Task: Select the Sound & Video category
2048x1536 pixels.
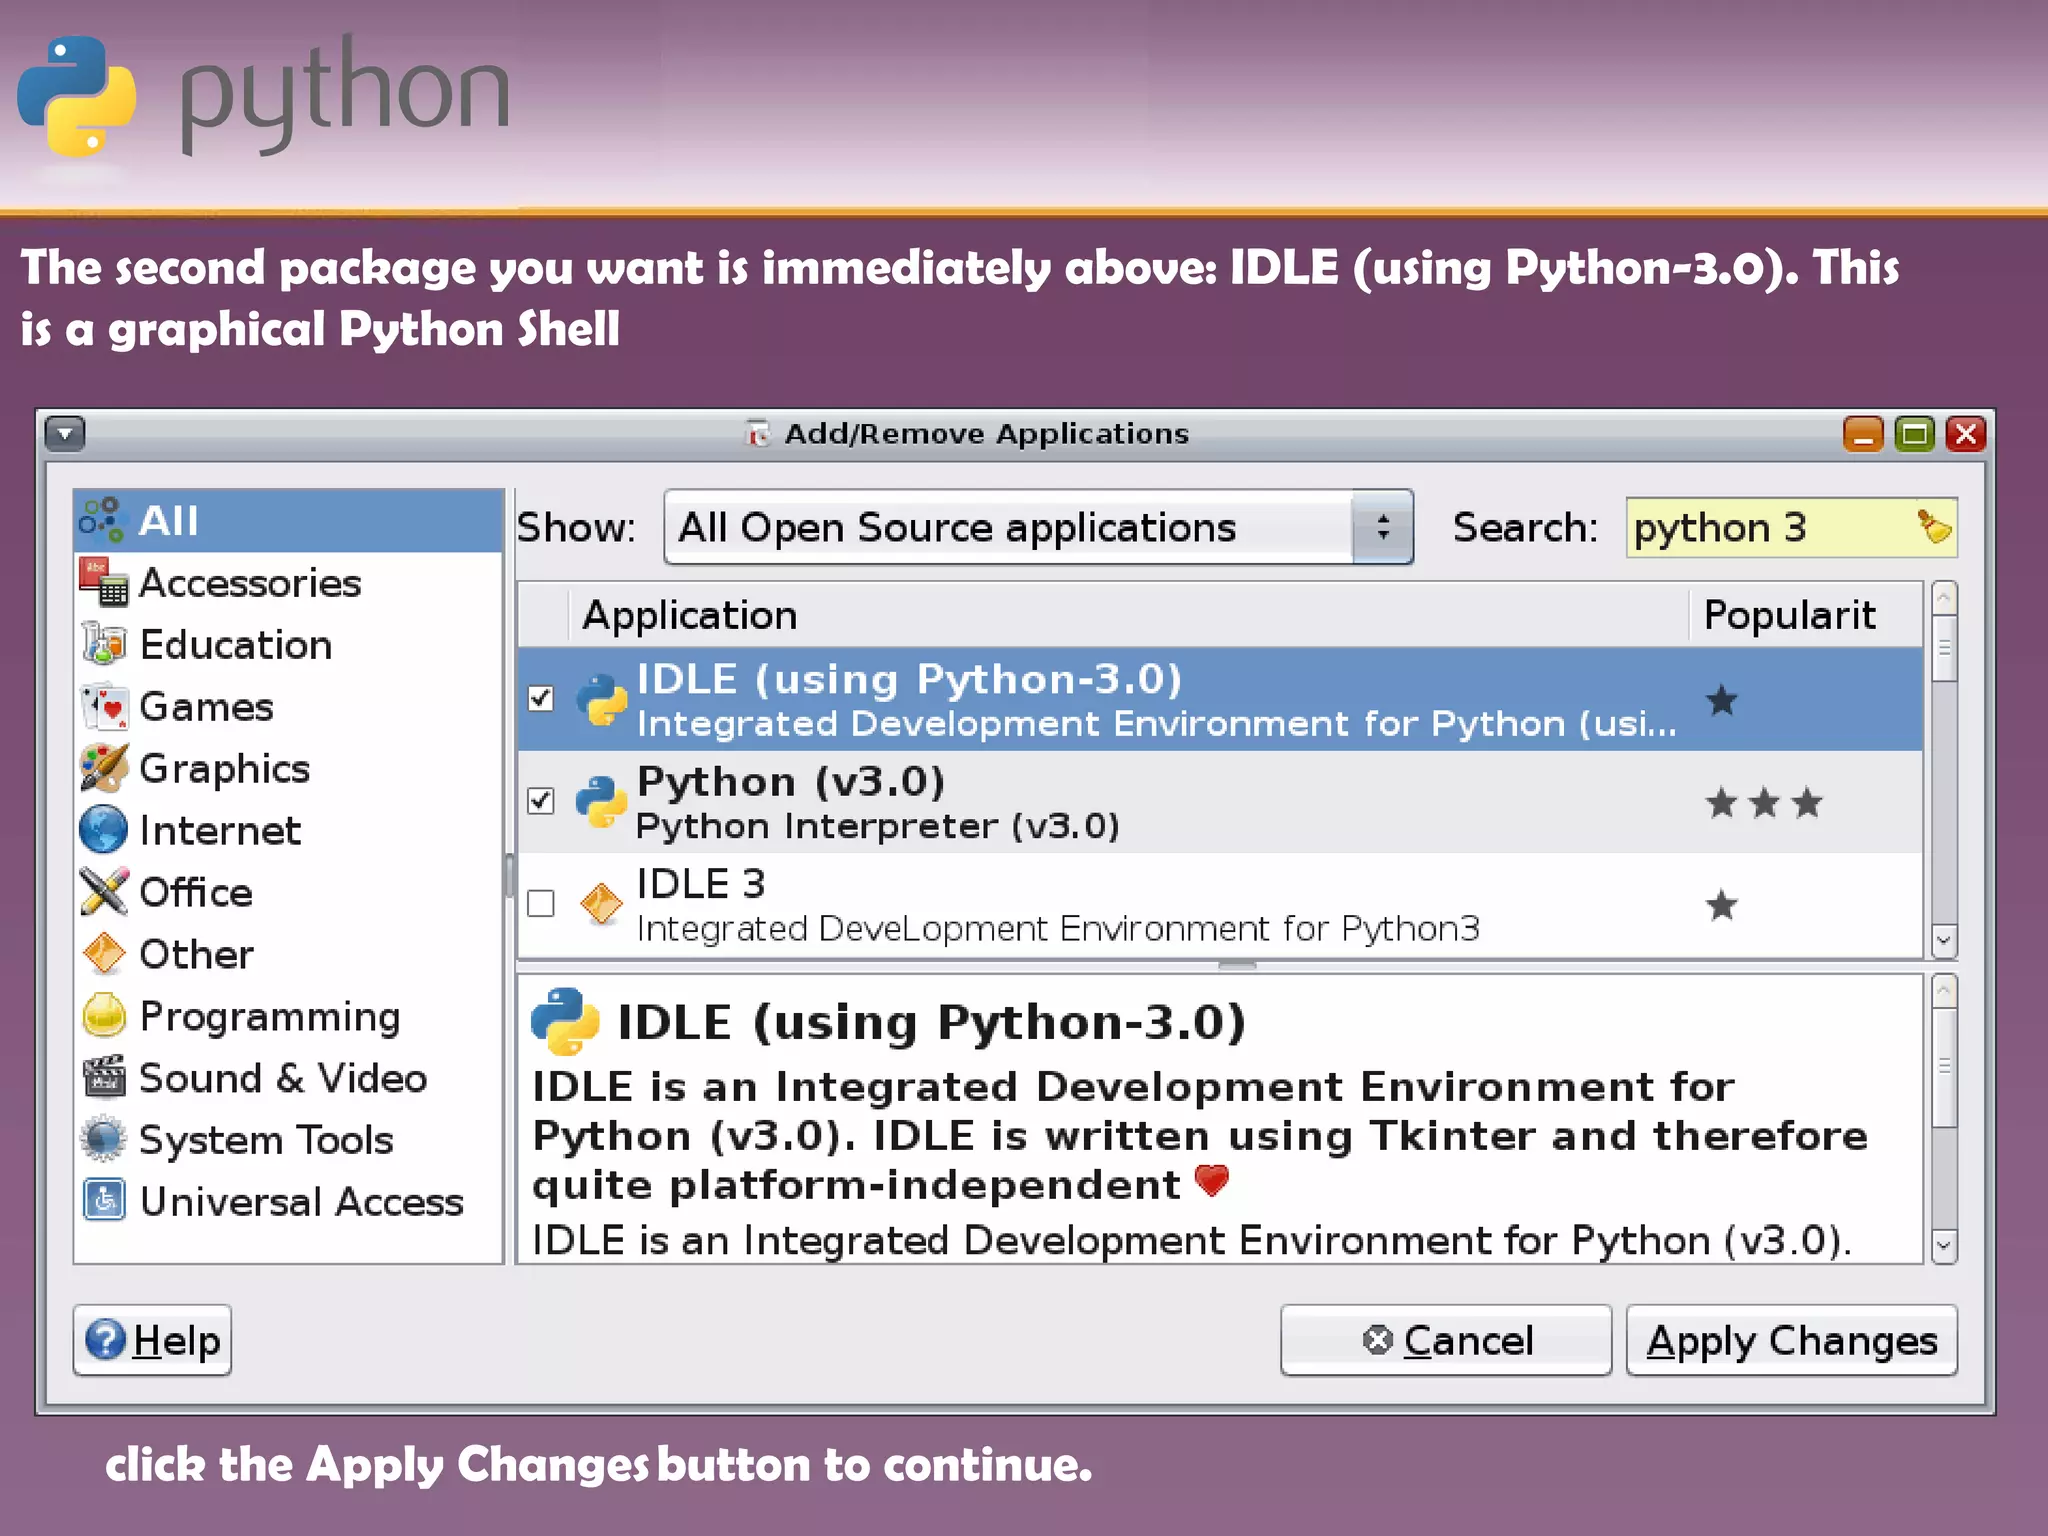Action: (288, 1077)
